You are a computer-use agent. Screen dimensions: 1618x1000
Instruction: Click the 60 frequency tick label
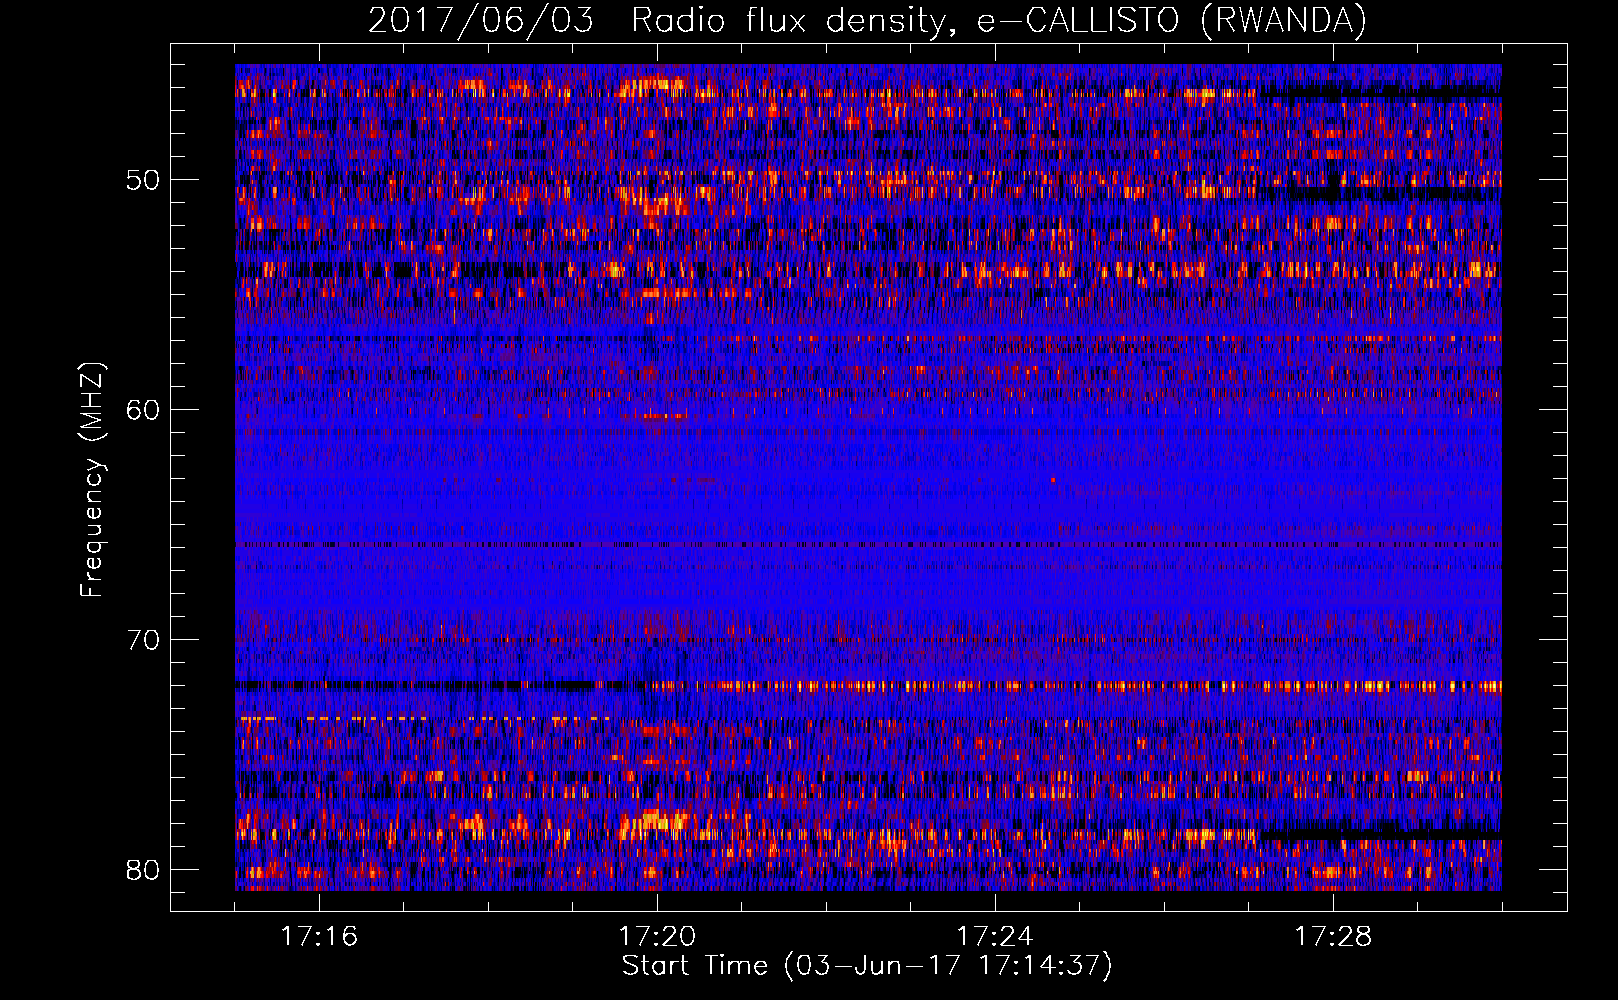tap(142, 410)
